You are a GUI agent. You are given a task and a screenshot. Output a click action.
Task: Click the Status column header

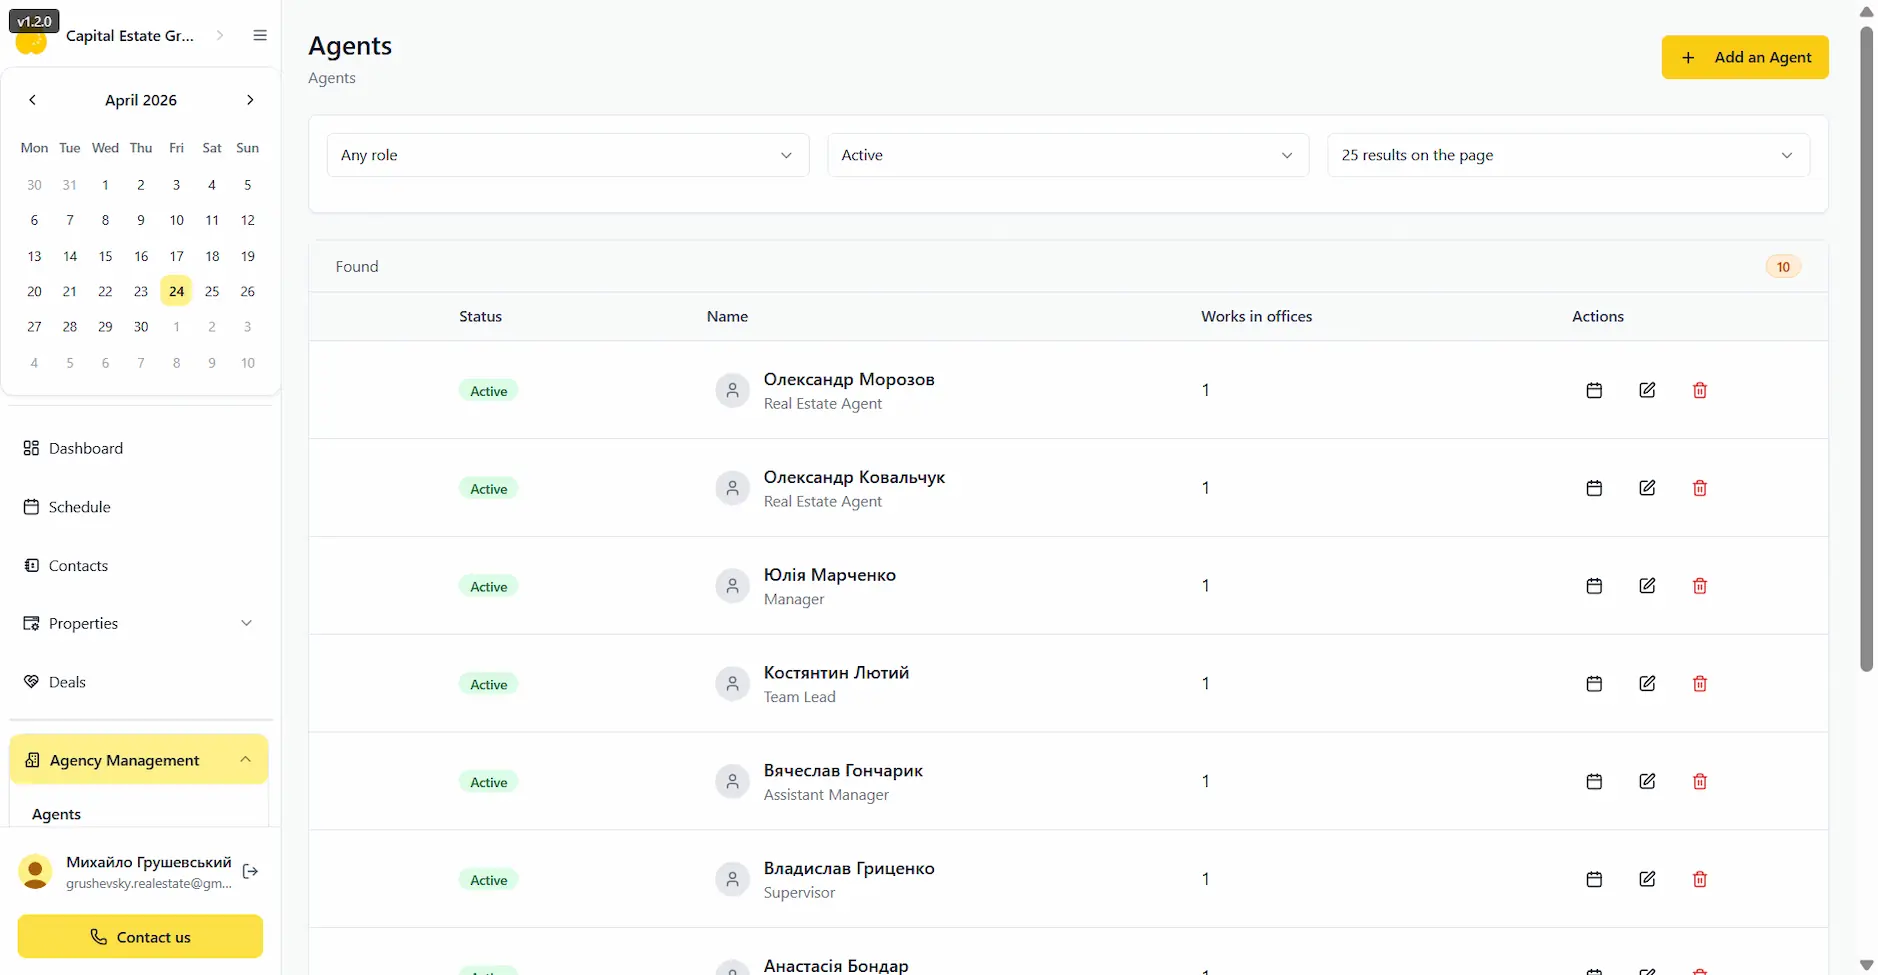[480, 316]
